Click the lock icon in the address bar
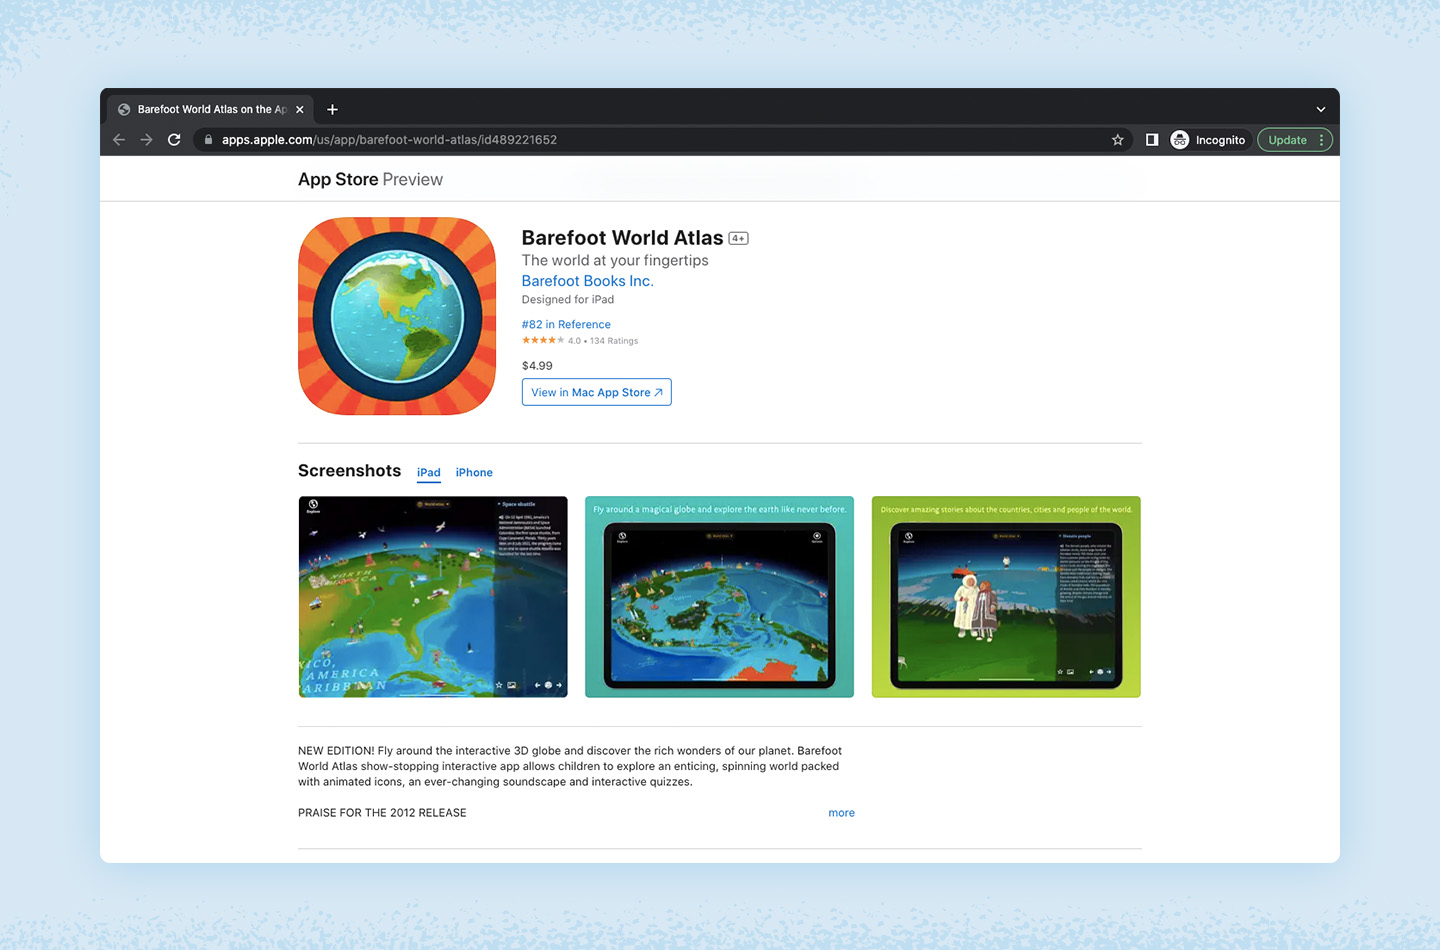The image size is (1440, 950). 207,140
